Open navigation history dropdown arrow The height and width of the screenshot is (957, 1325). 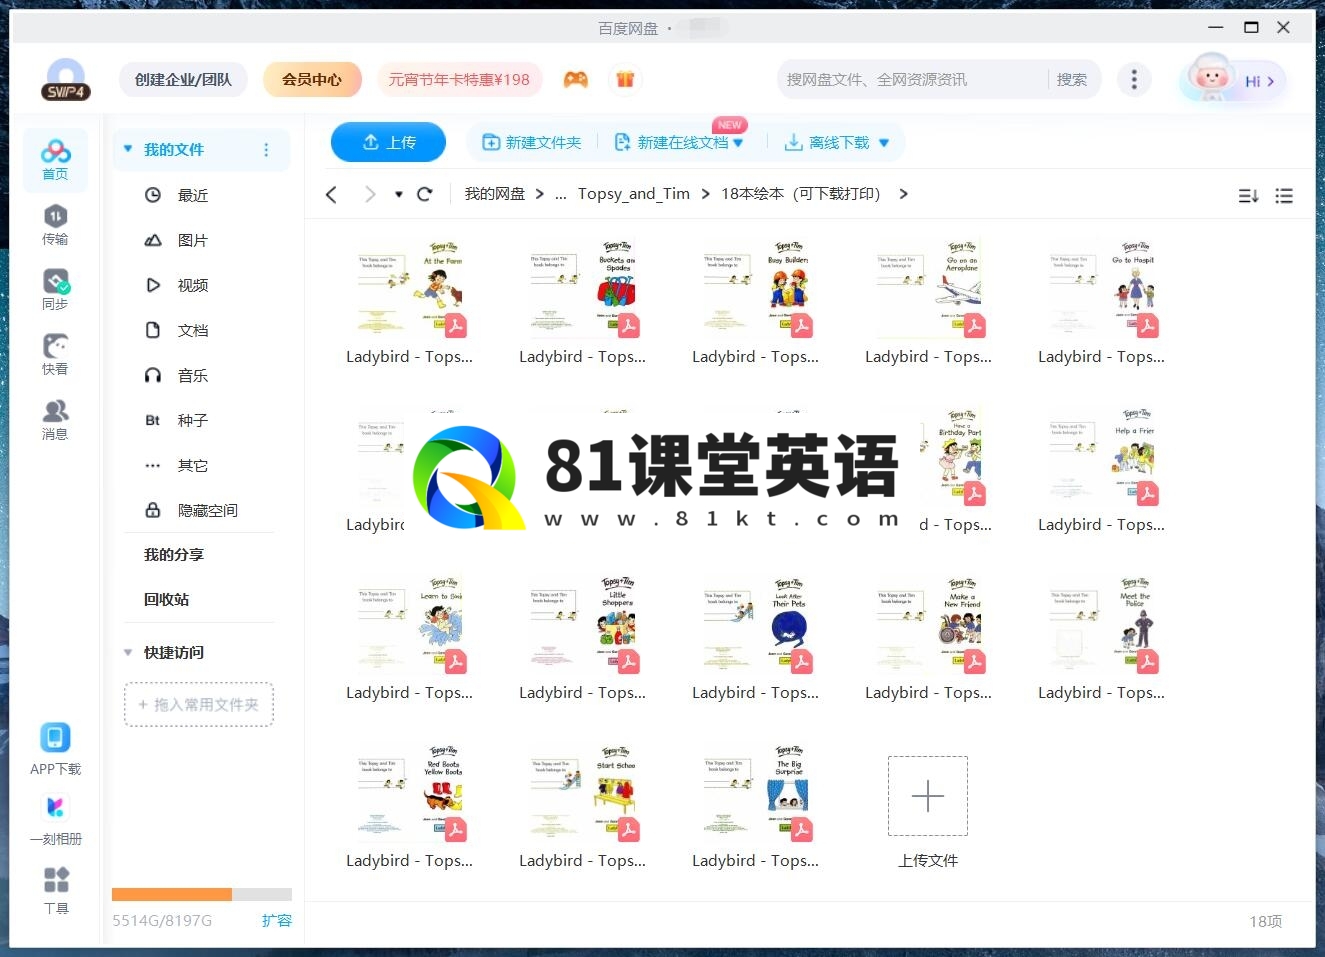398,194
